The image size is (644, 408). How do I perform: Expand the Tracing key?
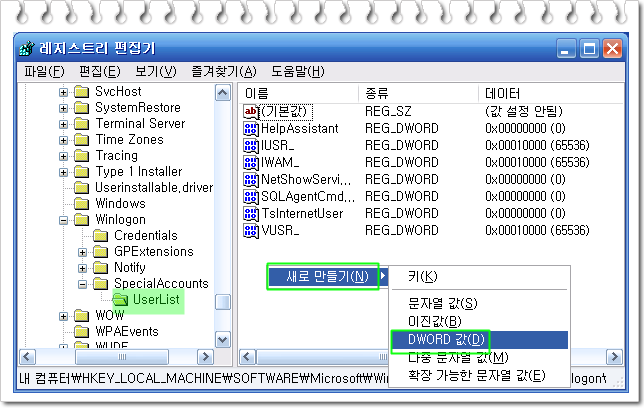pyautogui.click(x=63, y=156)
